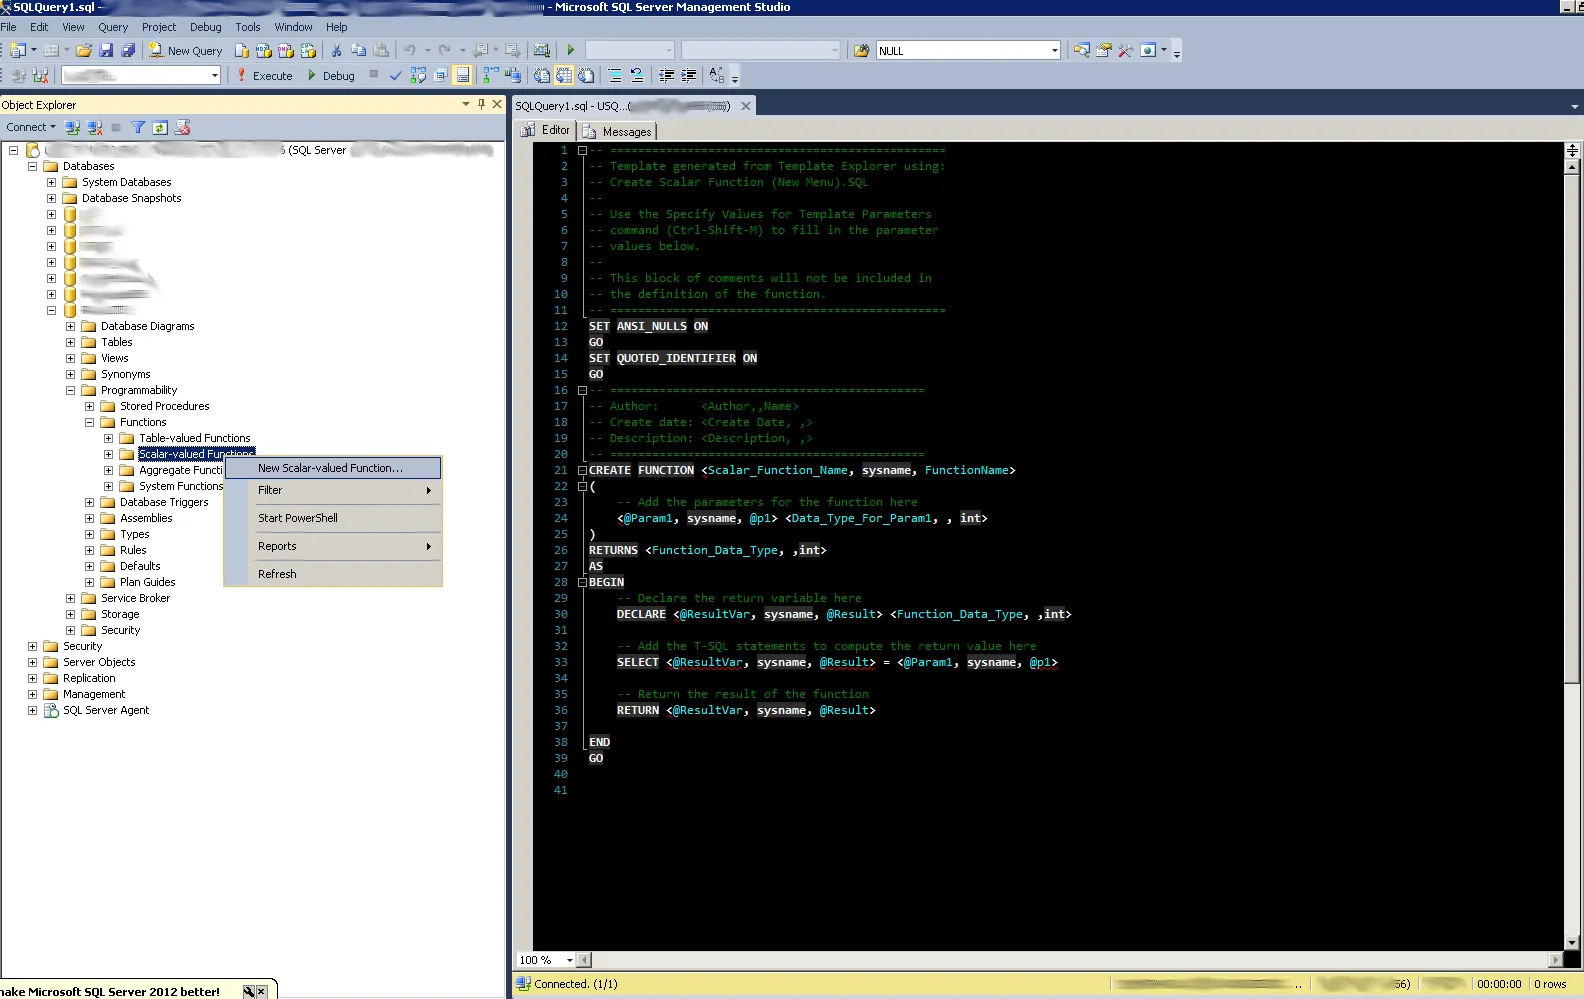Click the Parse checkmark icon

click(396, 75)
